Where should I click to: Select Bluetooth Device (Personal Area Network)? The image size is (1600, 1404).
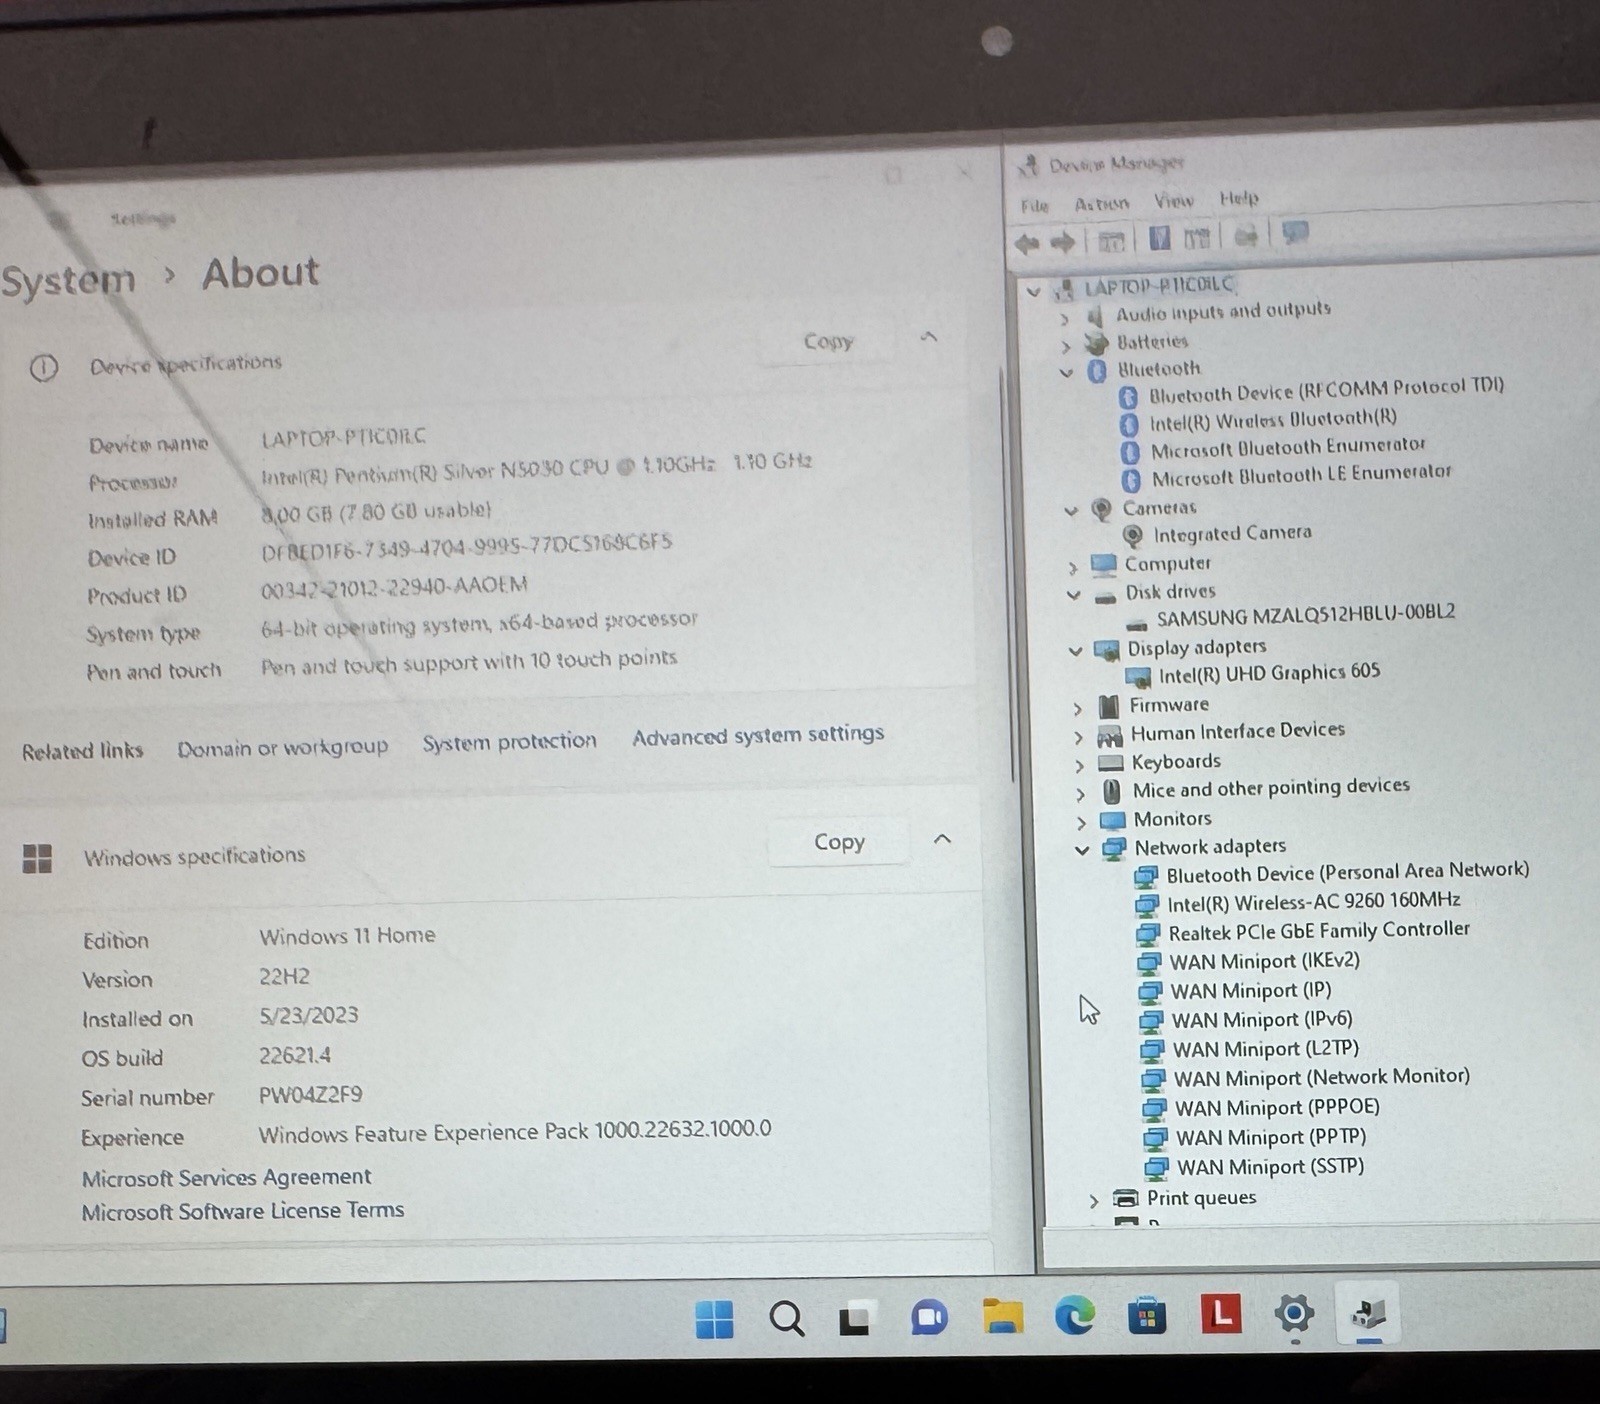1348,872
